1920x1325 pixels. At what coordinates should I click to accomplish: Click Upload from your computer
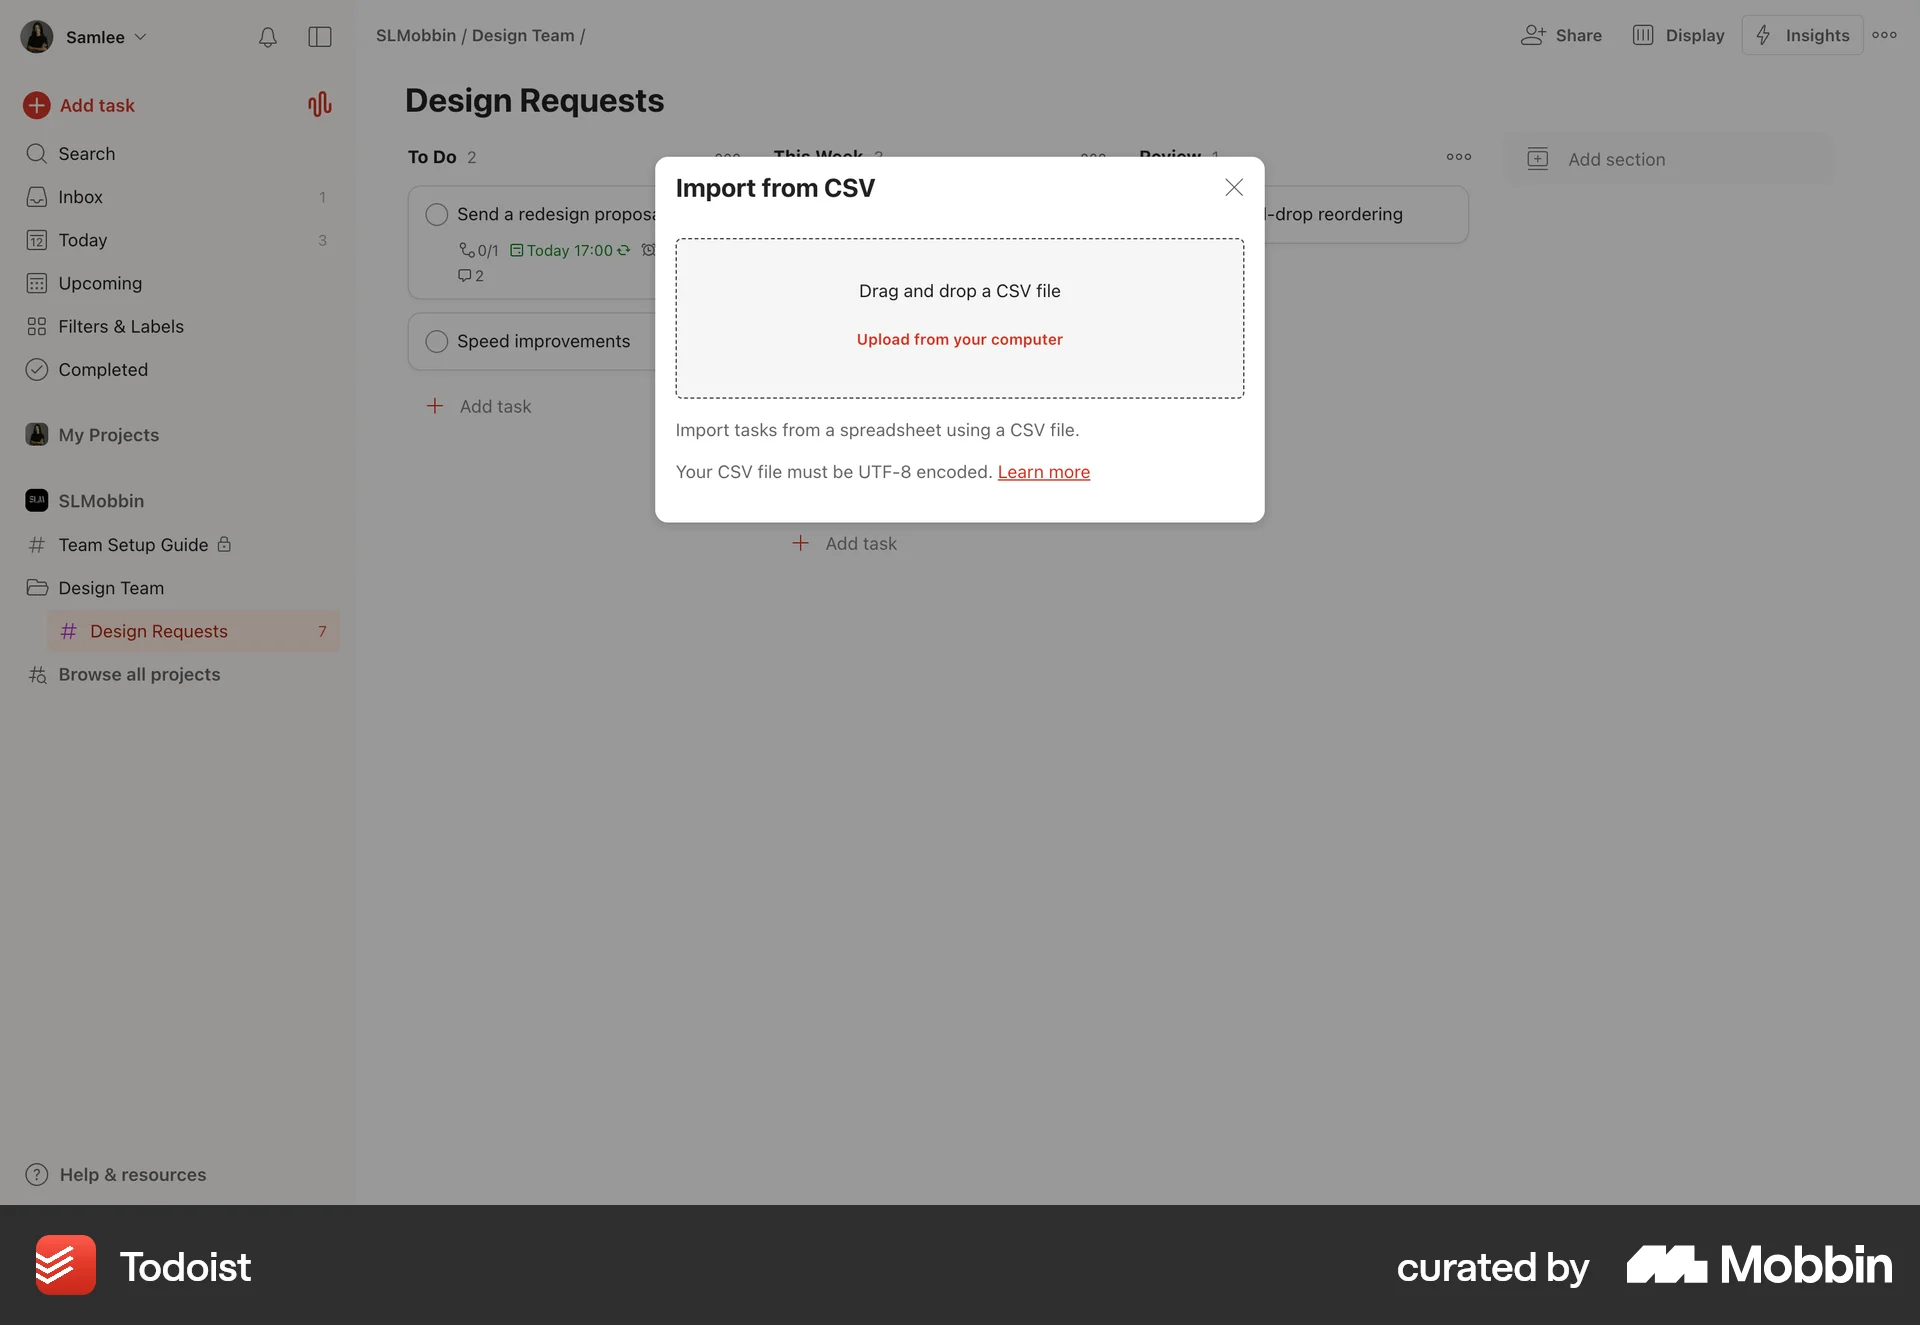pos(959,339)
